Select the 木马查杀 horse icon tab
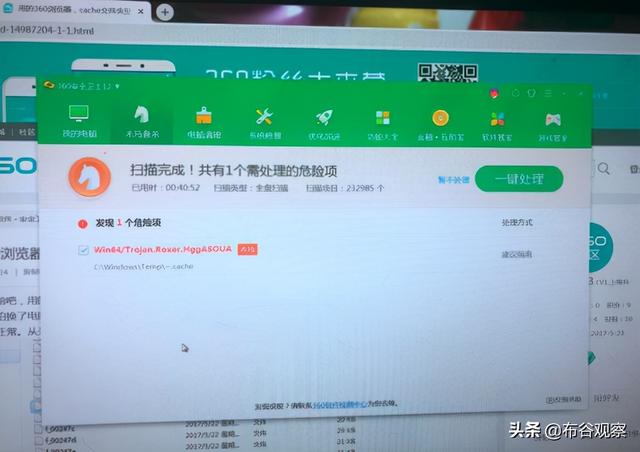Image resolution: width=640 pixels, height=452 pixels. pyautogui.click(x=142, y=121)
